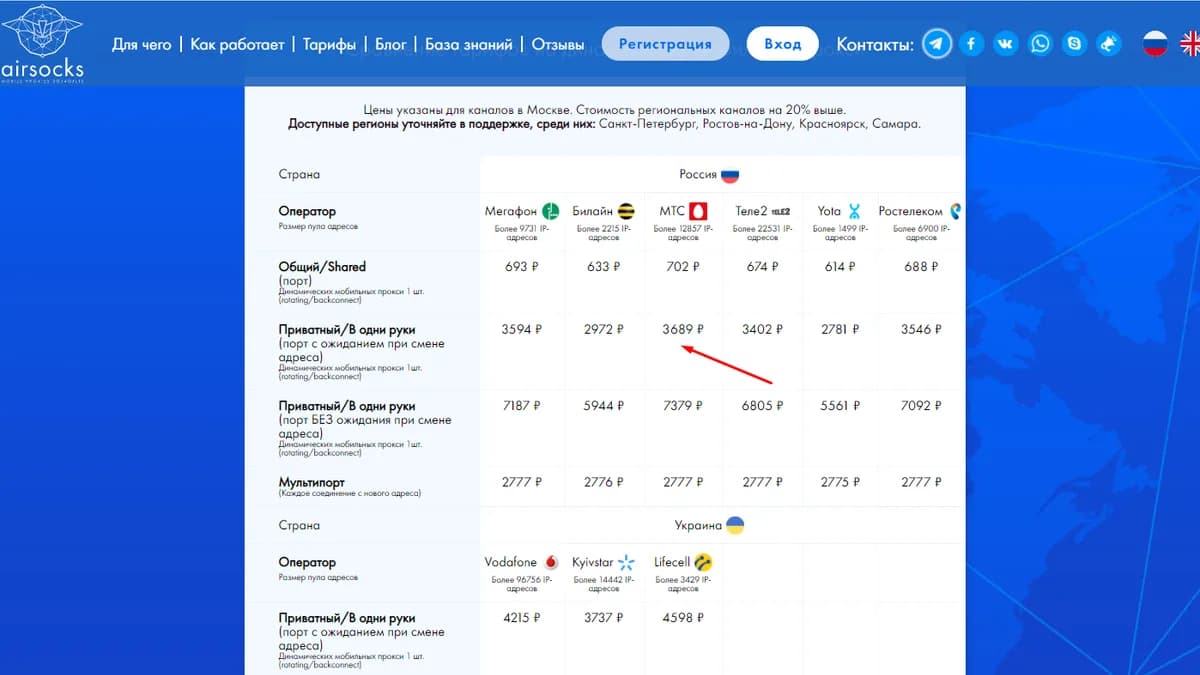1200x675 pixels.
Task: Click the Вход button
Action: (783, 44)
